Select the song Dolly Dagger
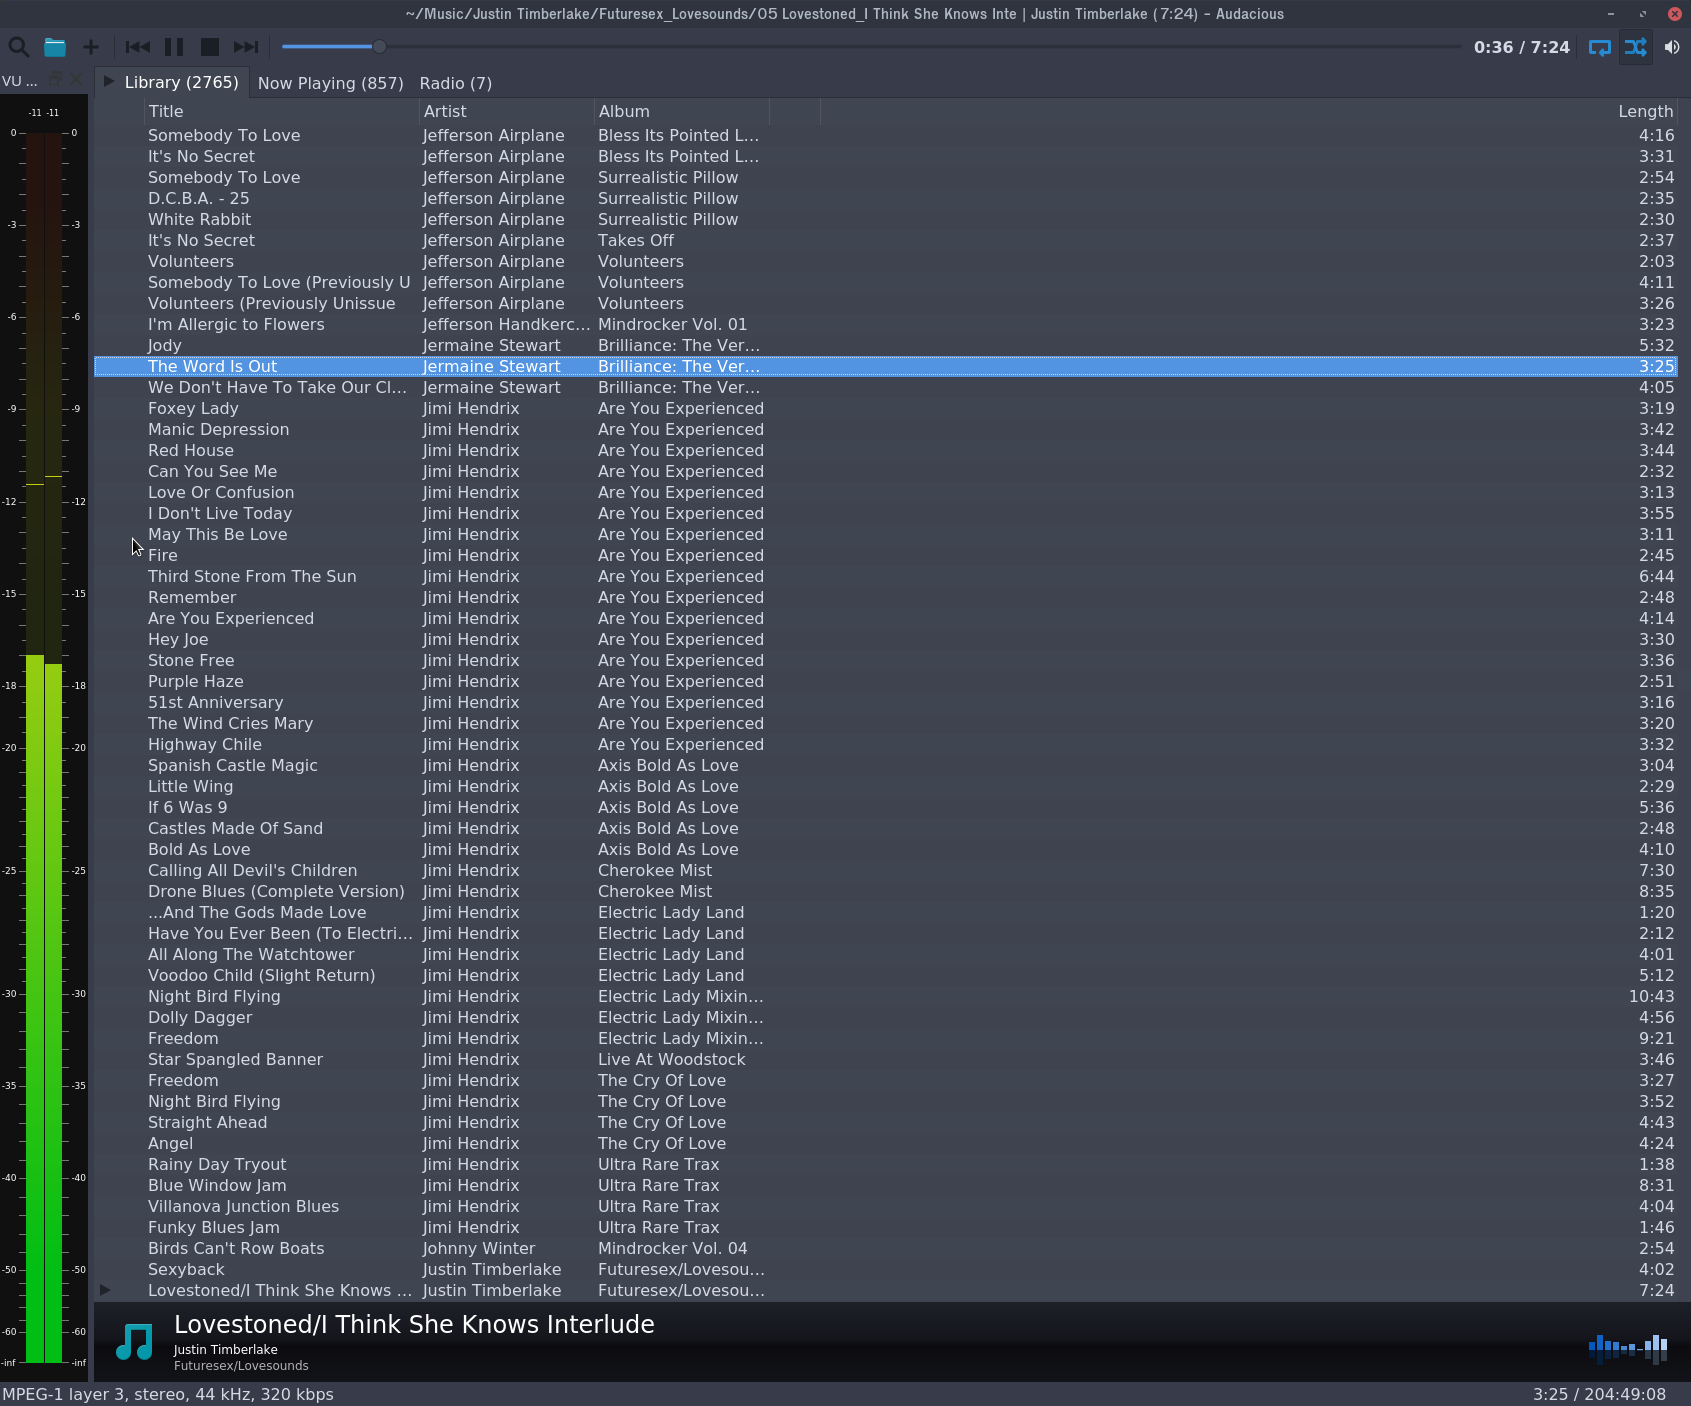 point(886,1017)
